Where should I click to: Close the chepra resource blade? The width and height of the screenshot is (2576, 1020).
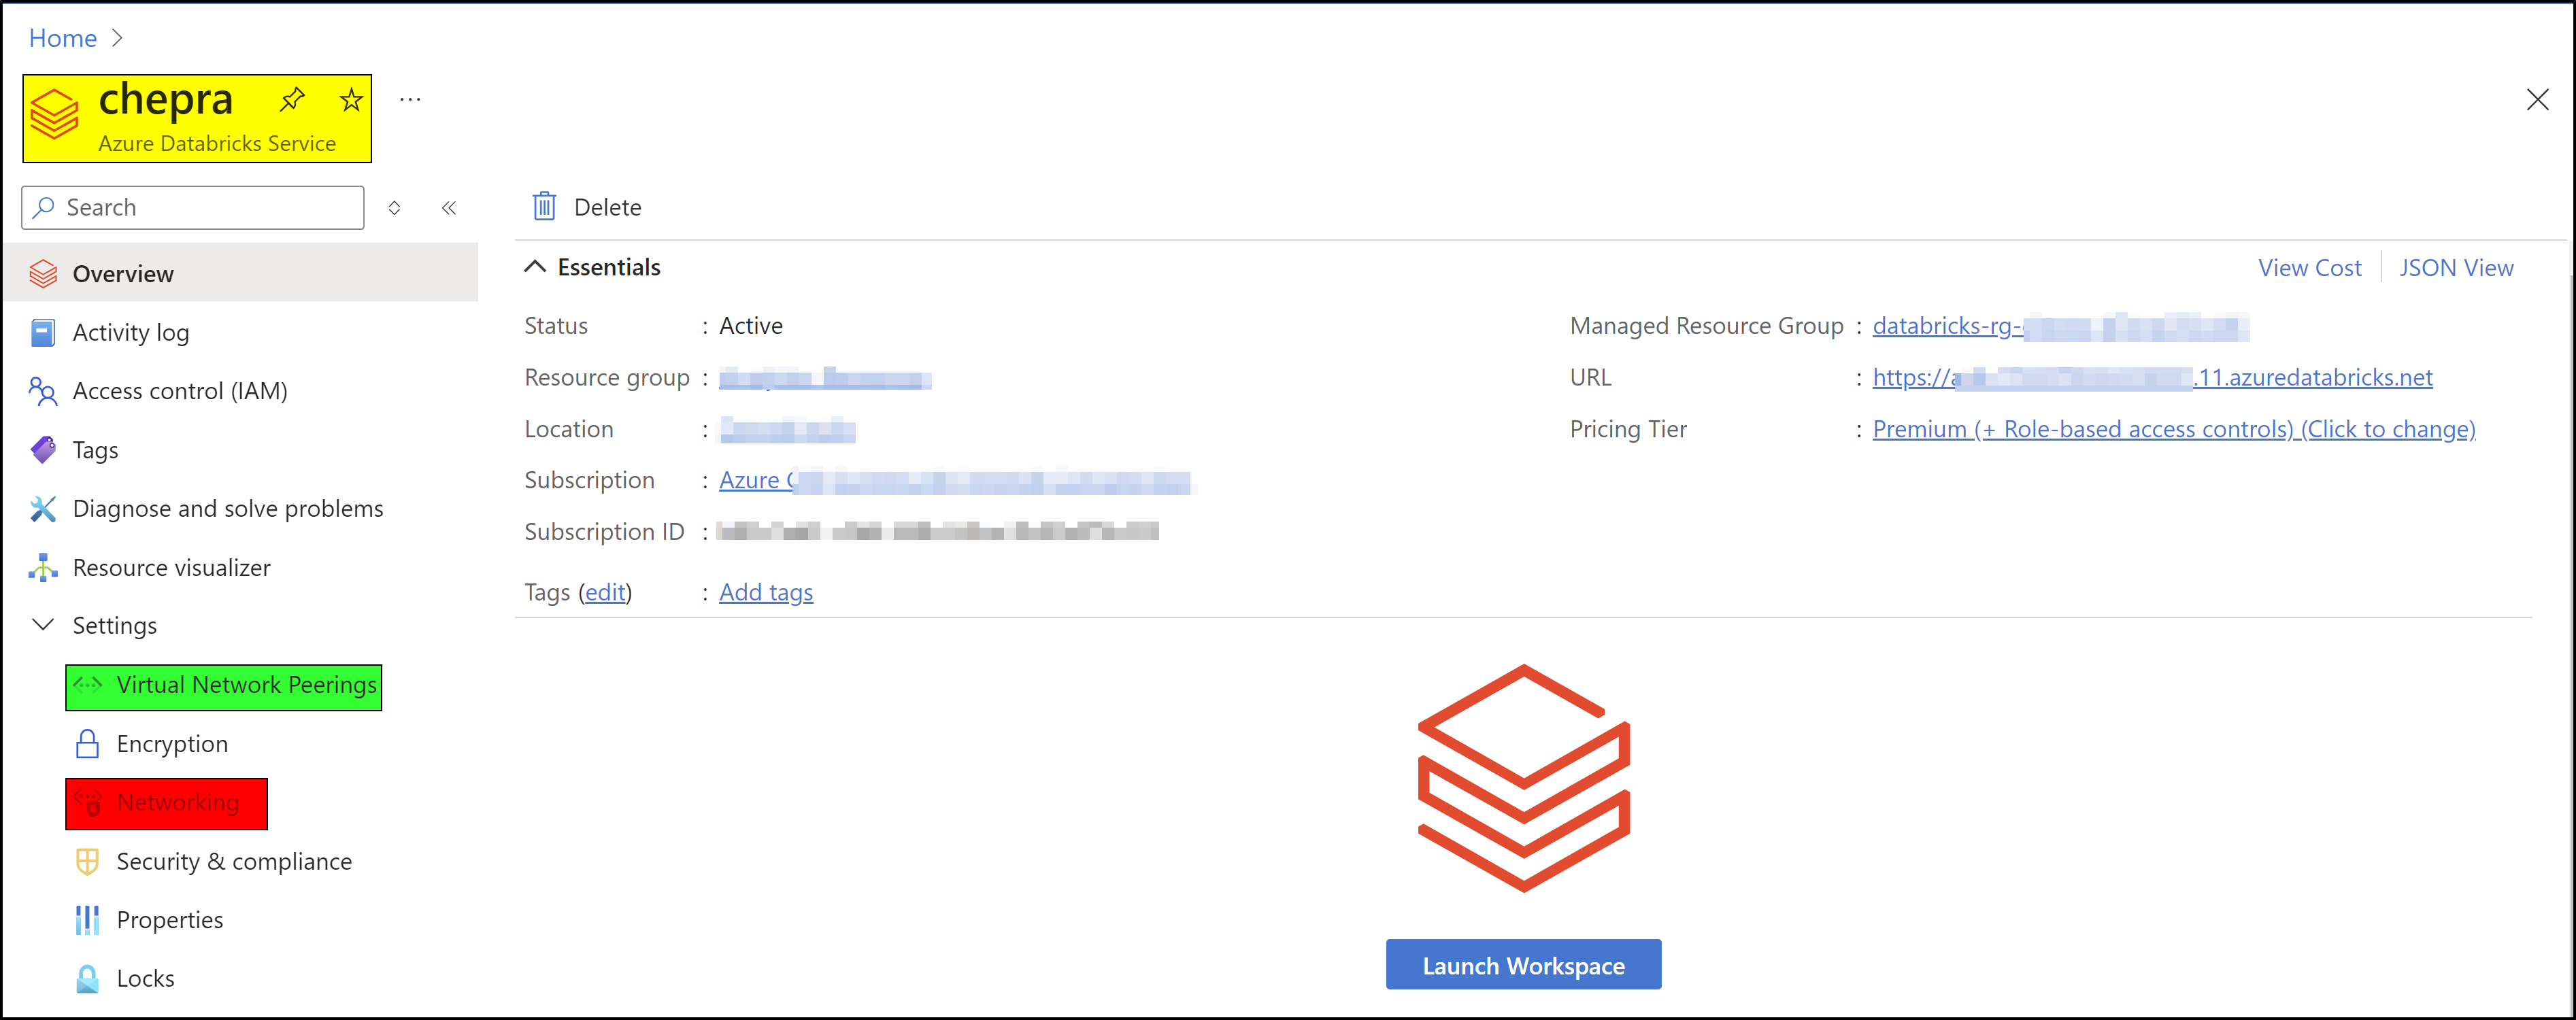tap(2537, 99)
